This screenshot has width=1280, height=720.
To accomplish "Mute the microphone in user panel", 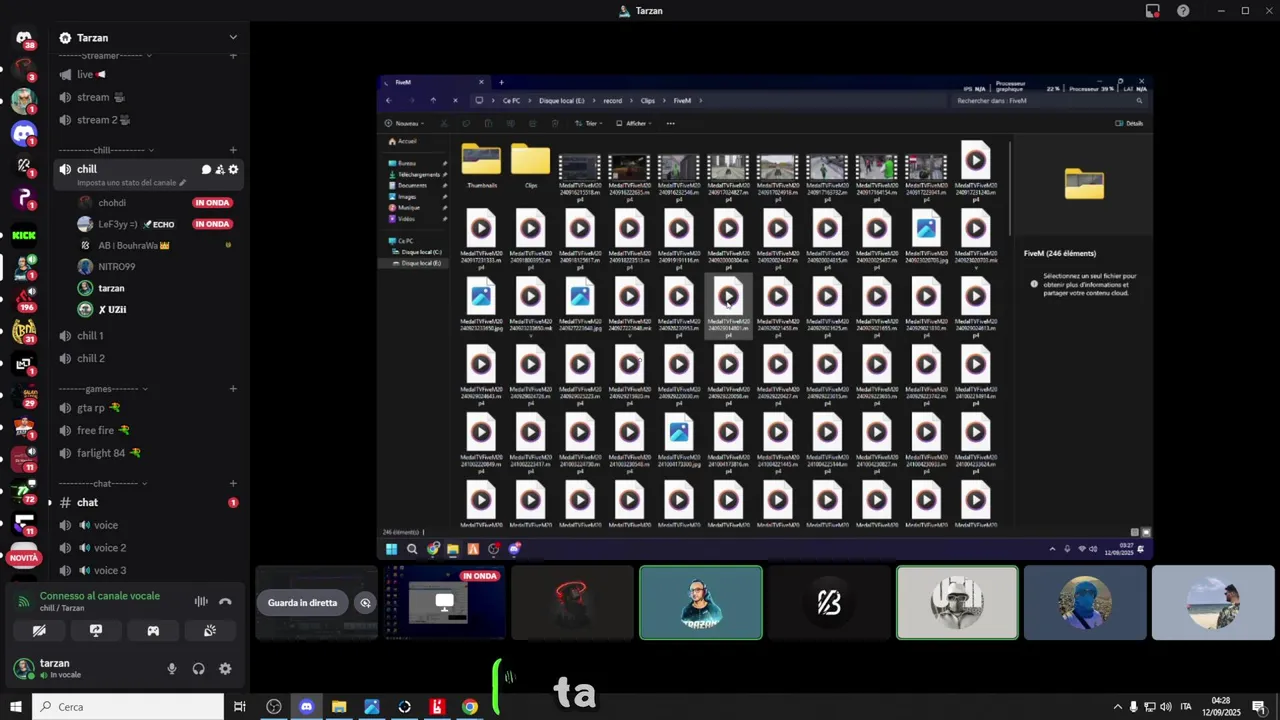I will pos(172,669).
